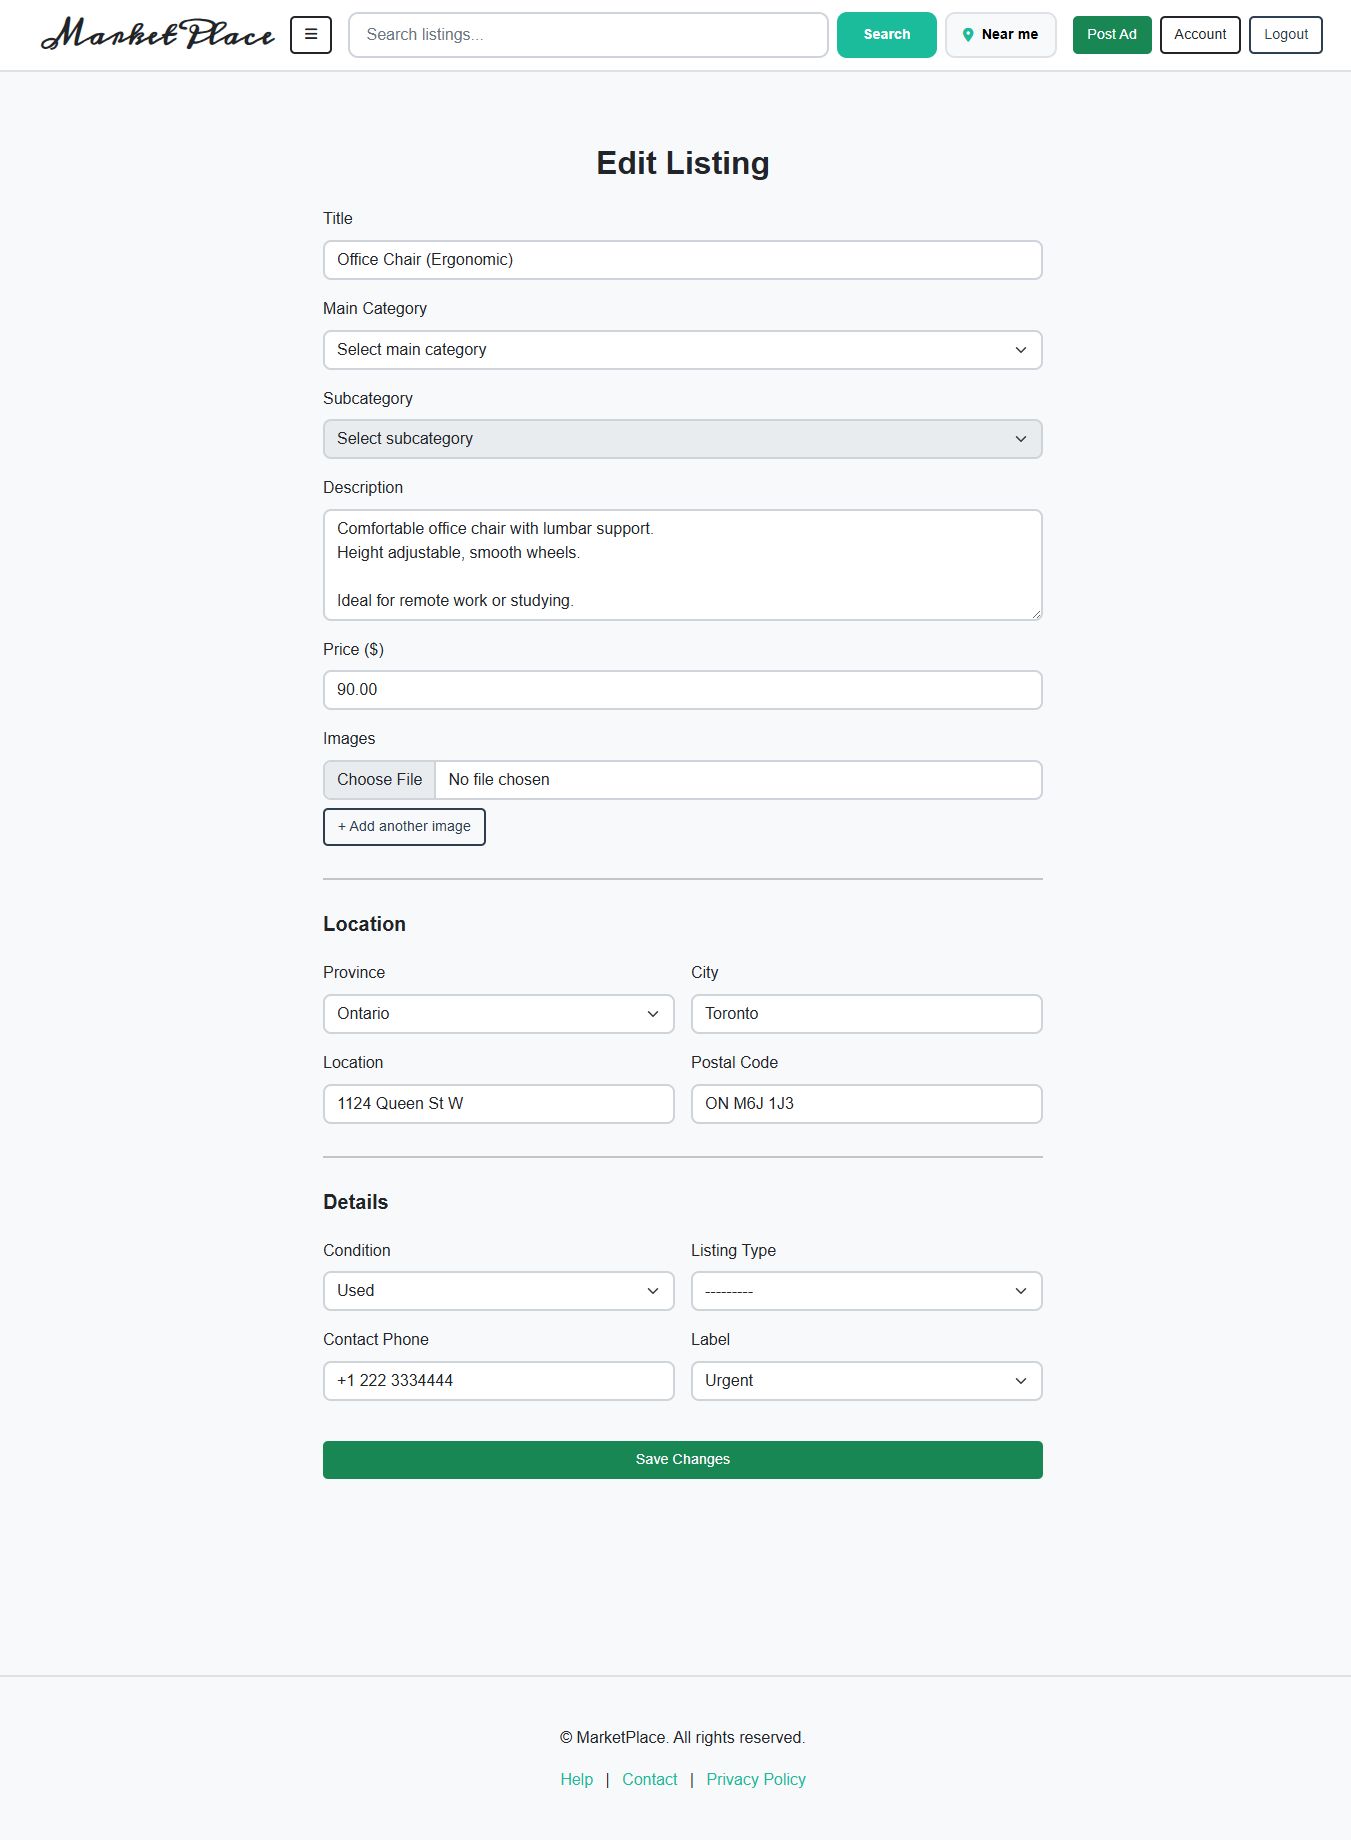Click into the Search listings field

point(588,35)
